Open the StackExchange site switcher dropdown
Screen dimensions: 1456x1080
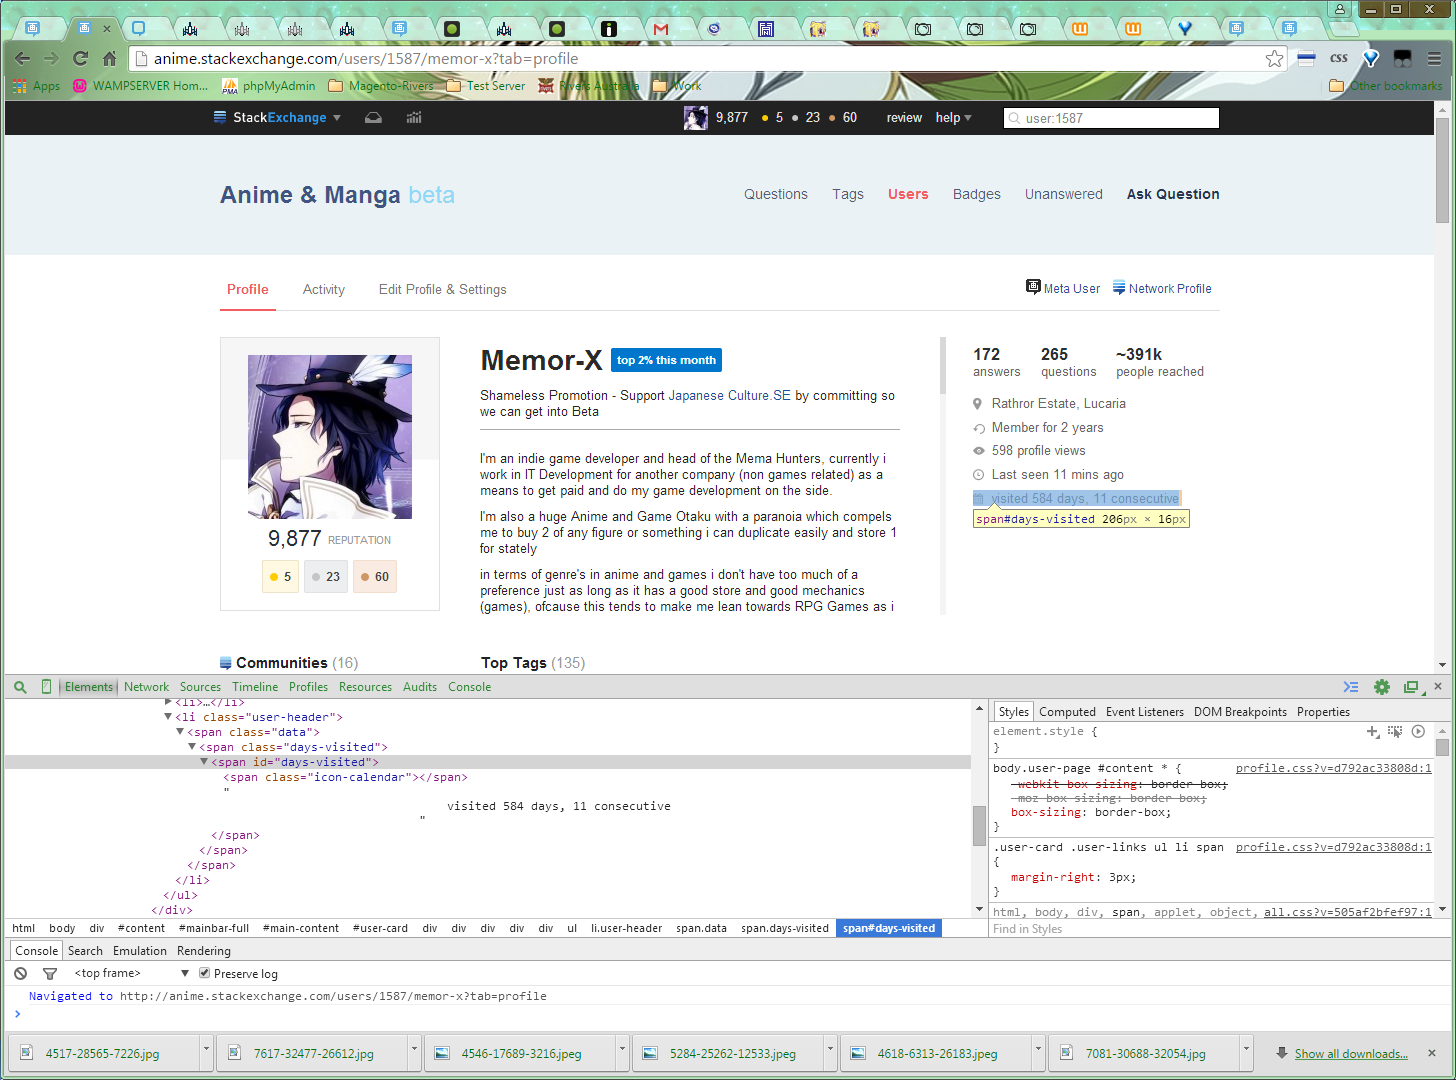point(277,118)
